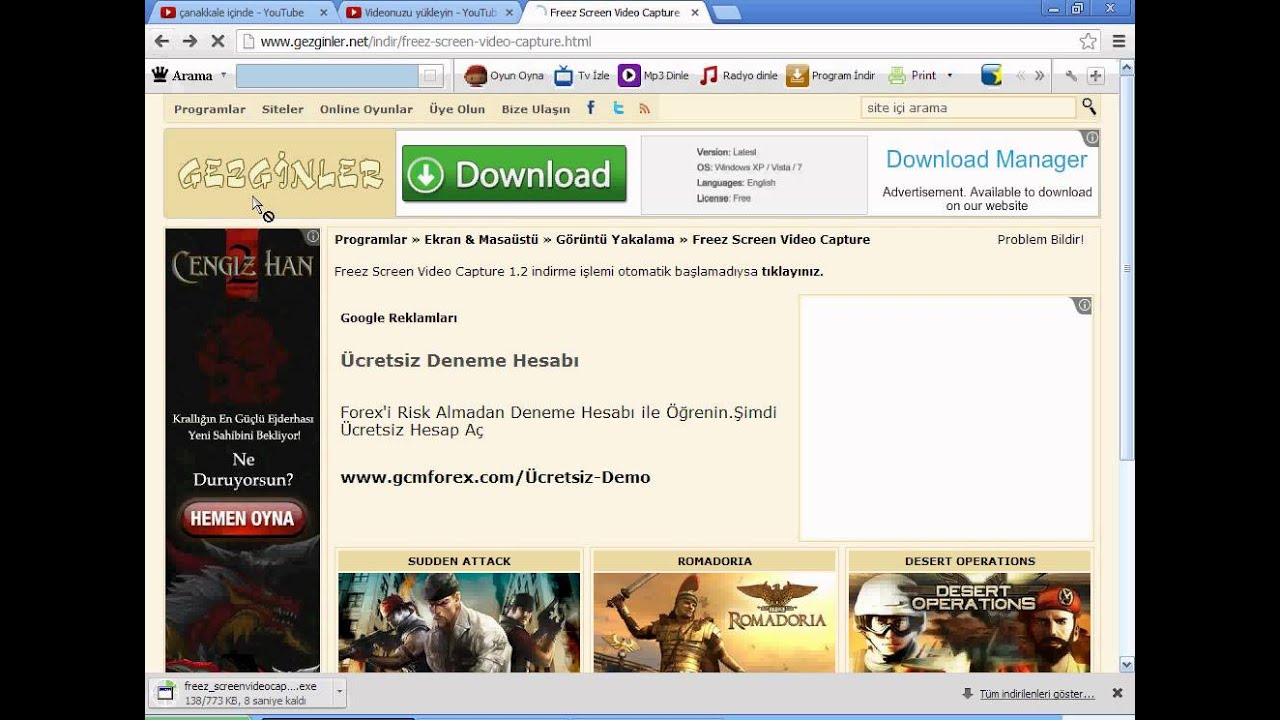Open the Siteler menu item
The width and height of the screenshot is (1280, 720).
pyautogui.click(x=283, y=109)
